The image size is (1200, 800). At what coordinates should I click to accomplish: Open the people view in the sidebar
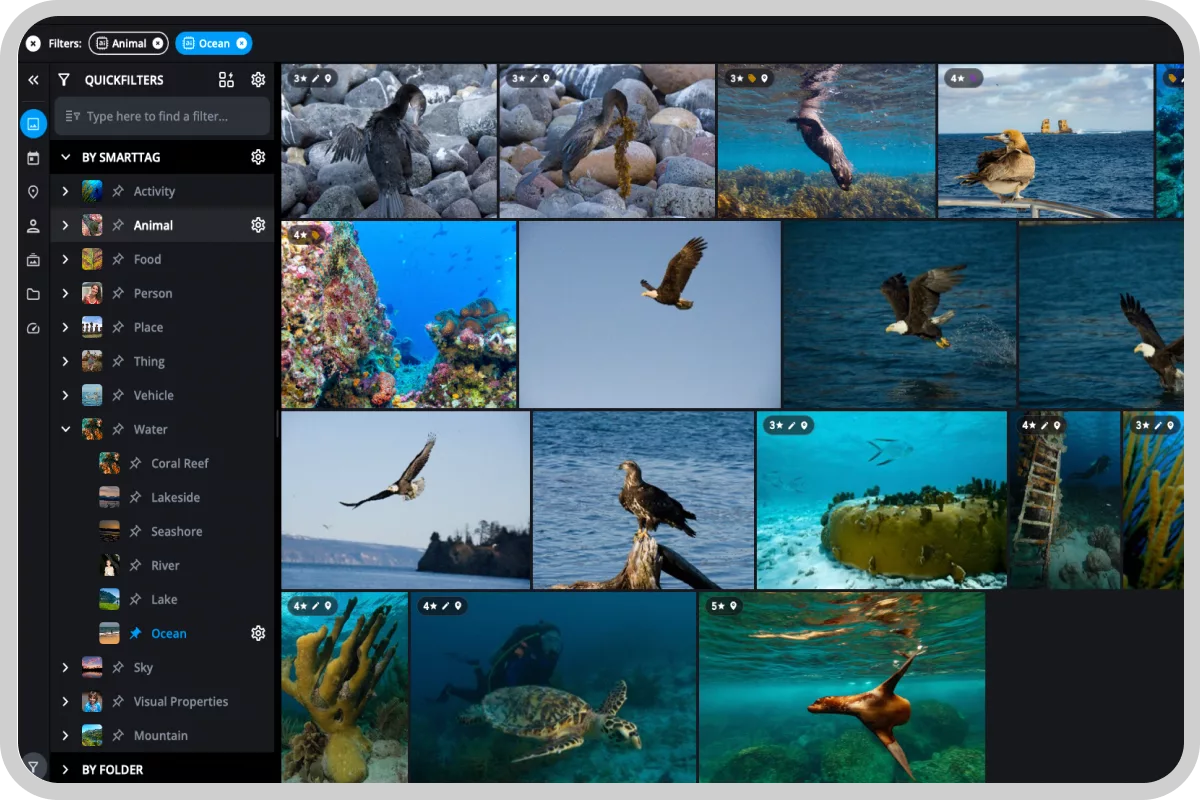pyautogui.click(x=33, y=226)
